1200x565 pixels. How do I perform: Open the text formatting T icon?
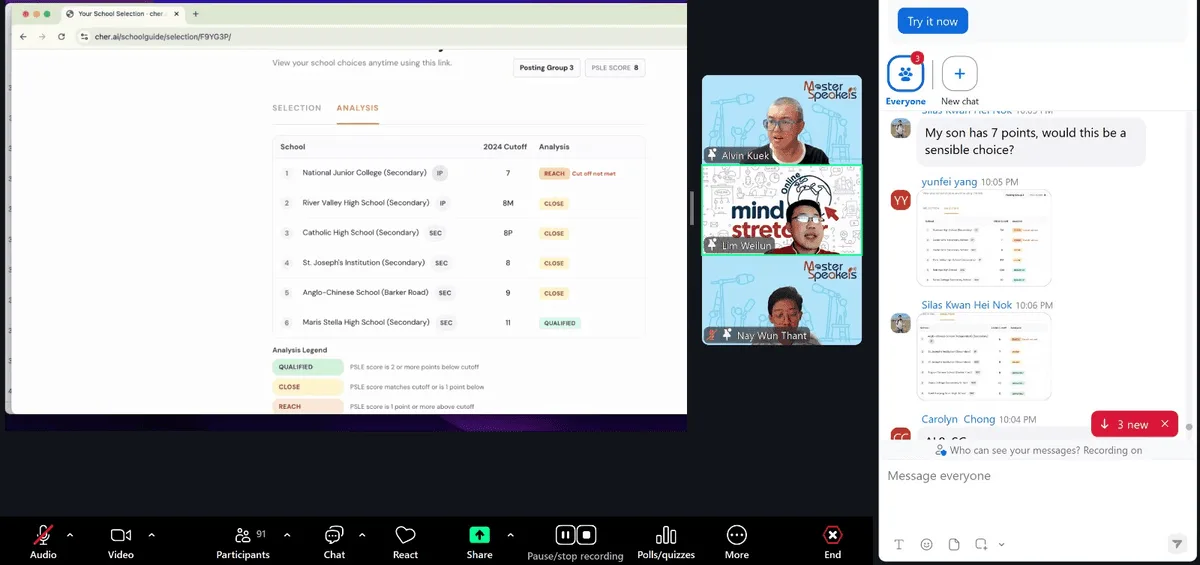coord(899,544)
